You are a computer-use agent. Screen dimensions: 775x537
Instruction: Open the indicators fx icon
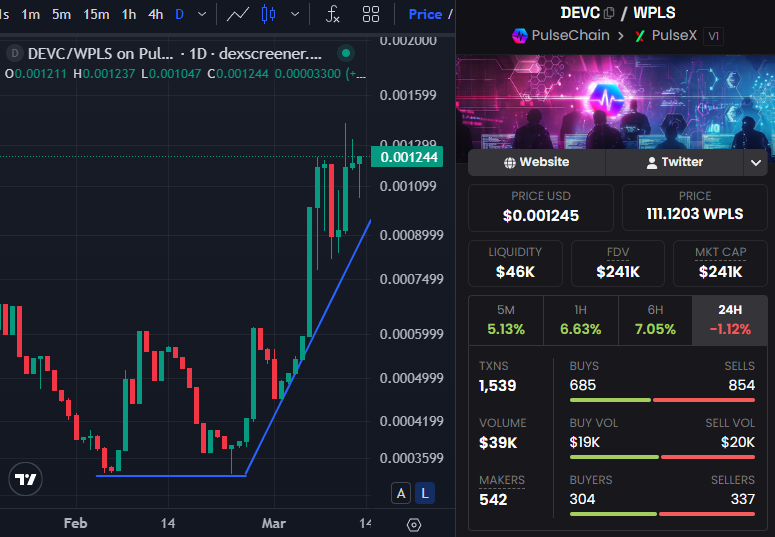[333, 14]
